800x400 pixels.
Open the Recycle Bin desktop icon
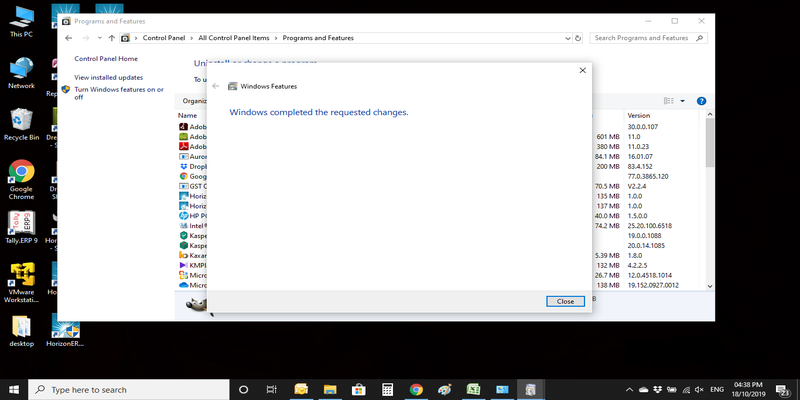coord(21,125)
